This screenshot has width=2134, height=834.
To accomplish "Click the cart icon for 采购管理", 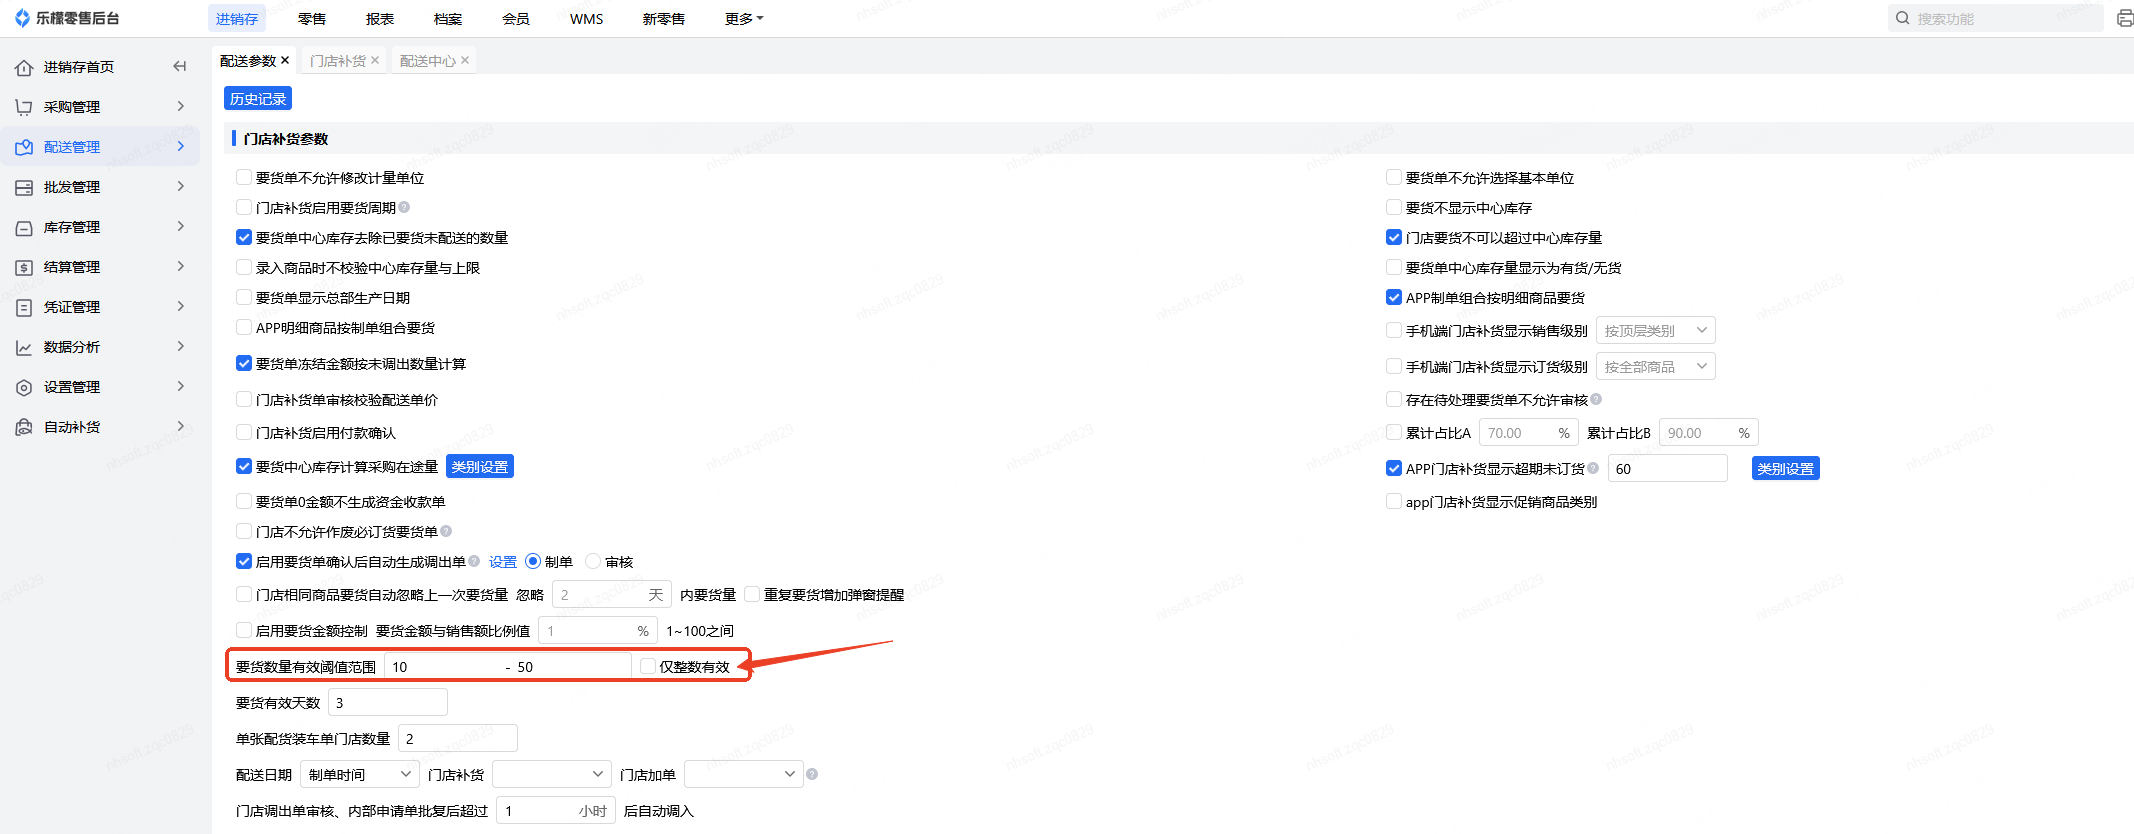I will coord(24,107).
